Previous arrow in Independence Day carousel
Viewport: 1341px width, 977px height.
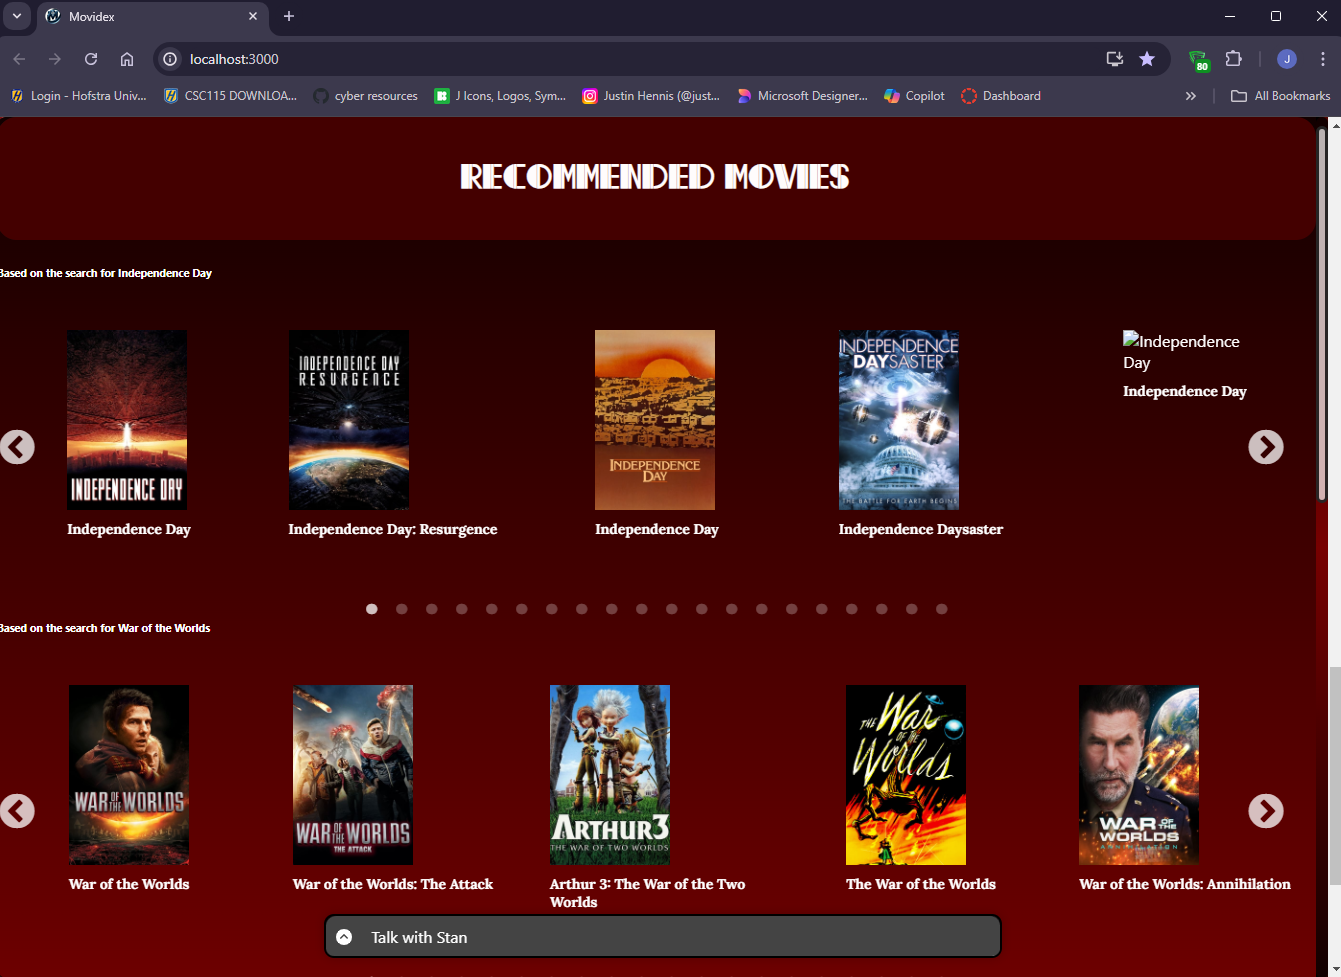point(17,447)
